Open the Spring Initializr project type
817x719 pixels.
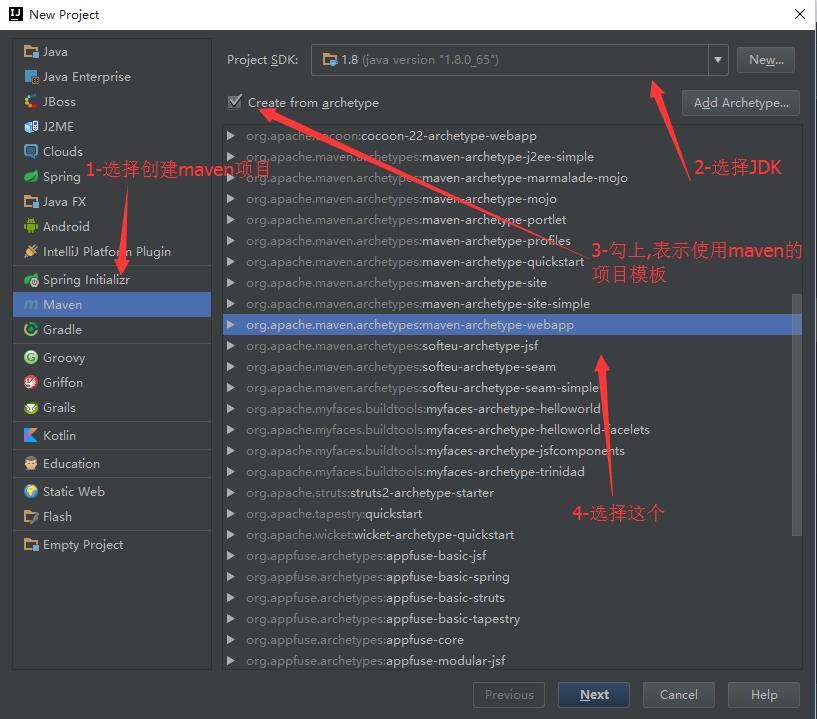(76, 277)
